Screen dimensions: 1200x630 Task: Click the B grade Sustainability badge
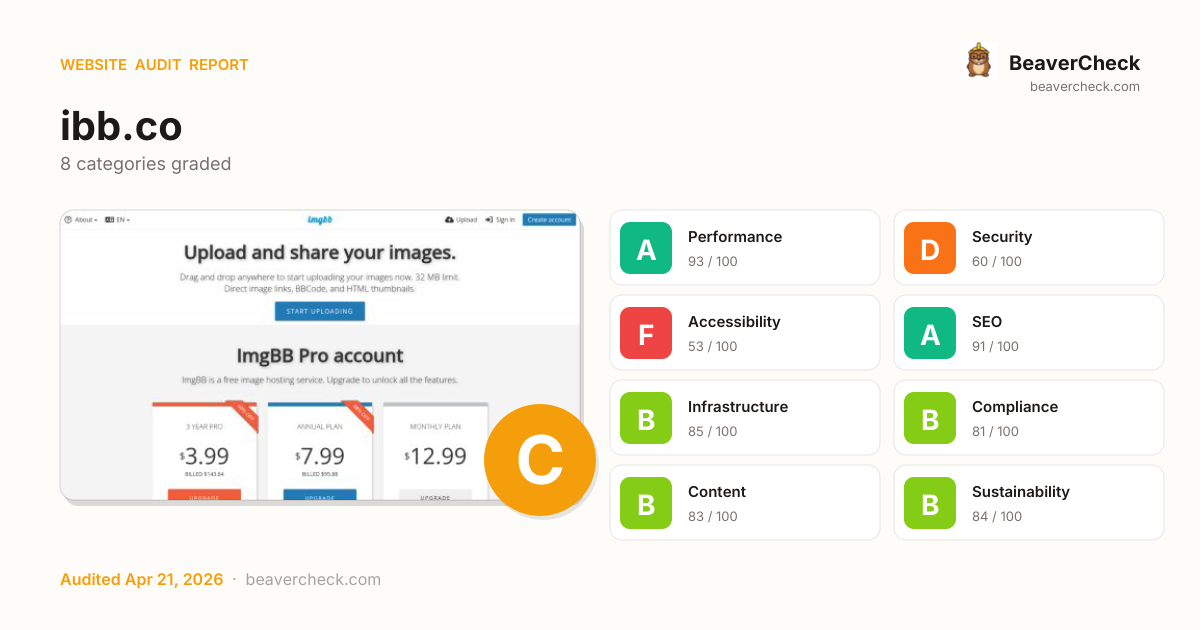coord(930,503)
